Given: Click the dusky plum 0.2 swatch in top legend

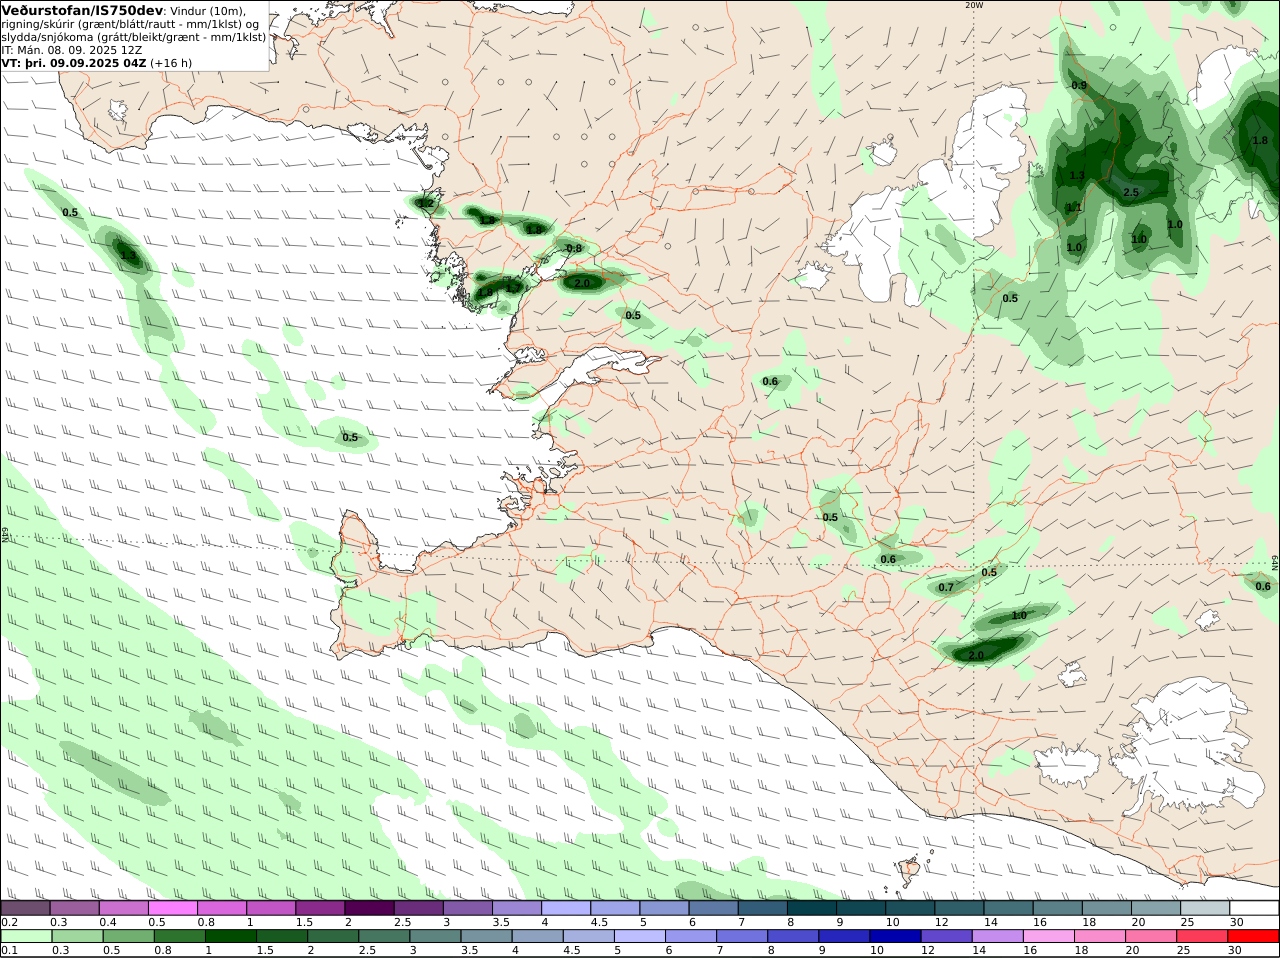Looking at the screenshot, I should click(25, 908).
